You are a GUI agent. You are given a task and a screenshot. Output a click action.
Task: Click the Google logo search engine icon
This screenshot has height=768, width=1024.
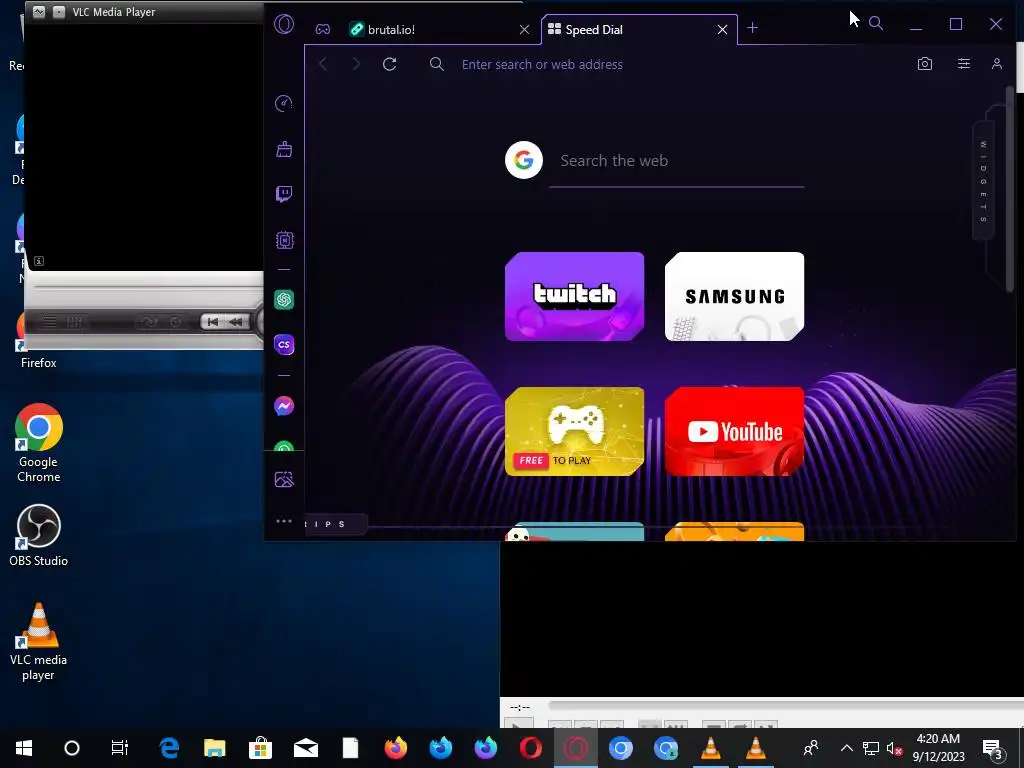[x=524, y=160]
